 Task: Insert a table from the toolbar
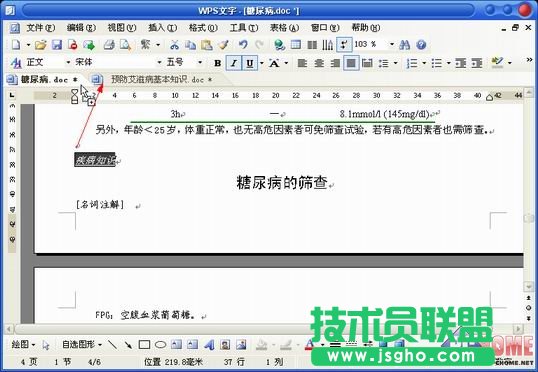tap(296, 45)
